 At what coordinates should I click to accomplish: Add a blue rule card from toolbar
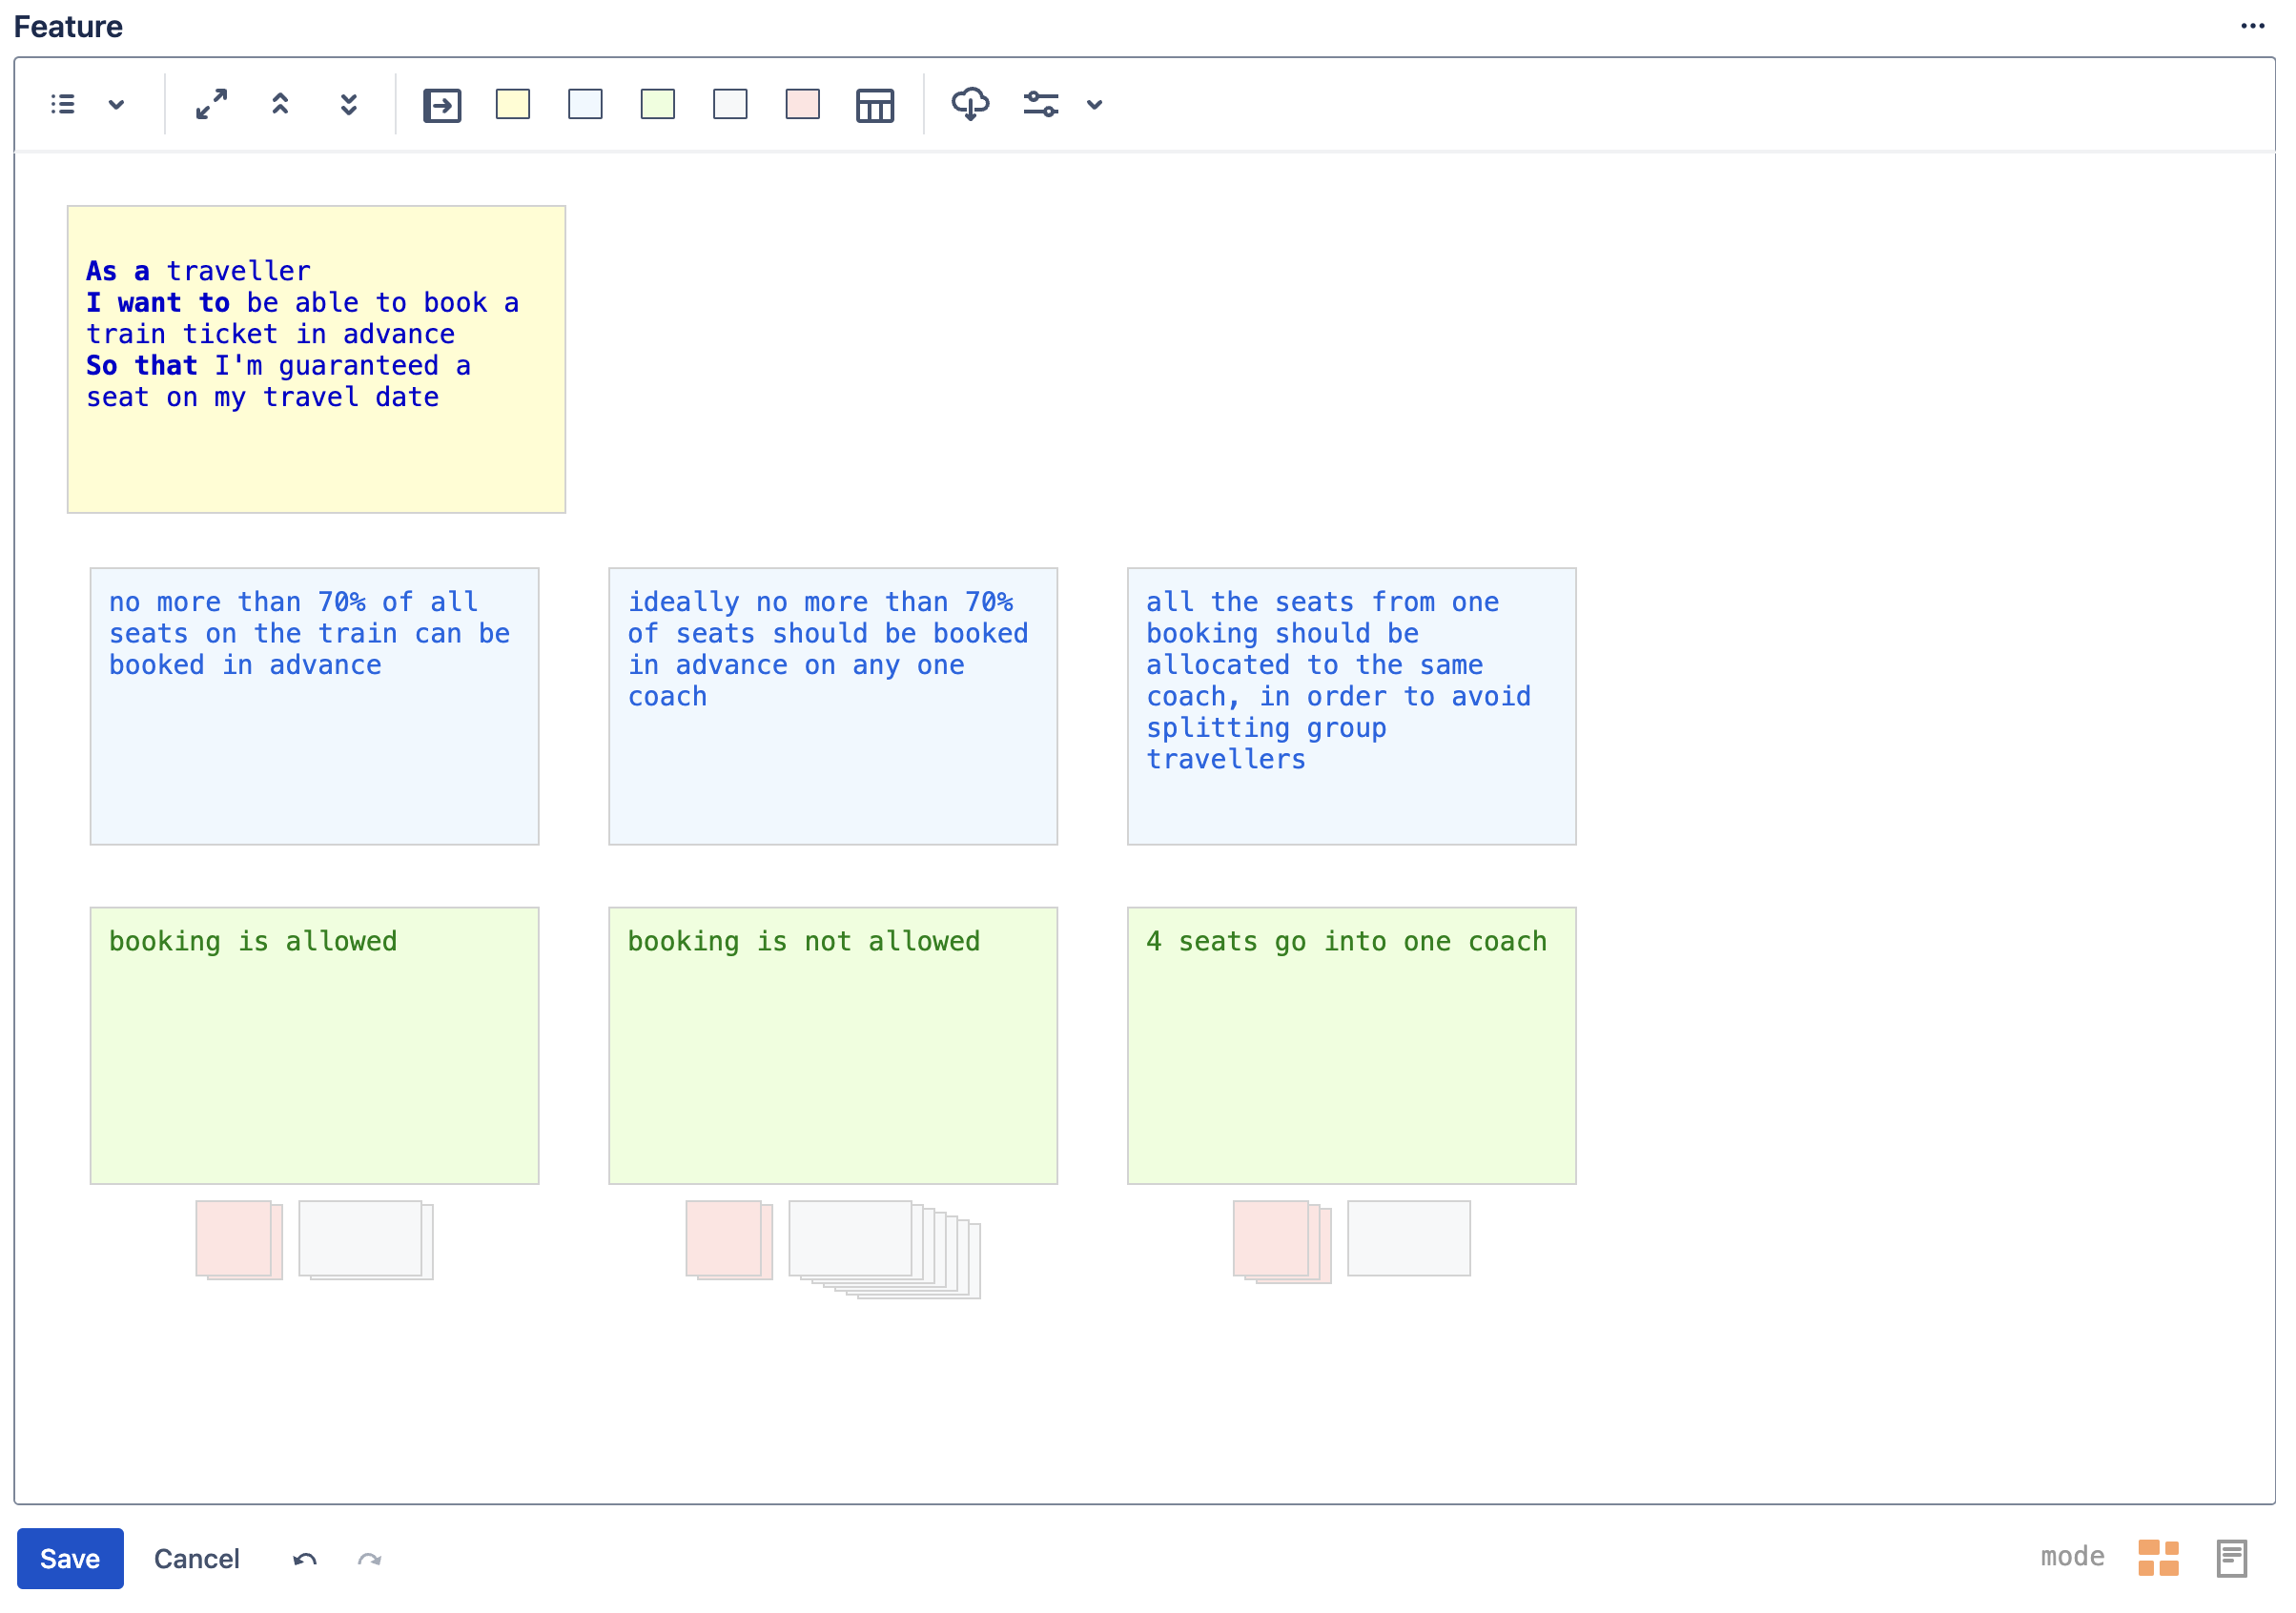(x=585, y=104)
